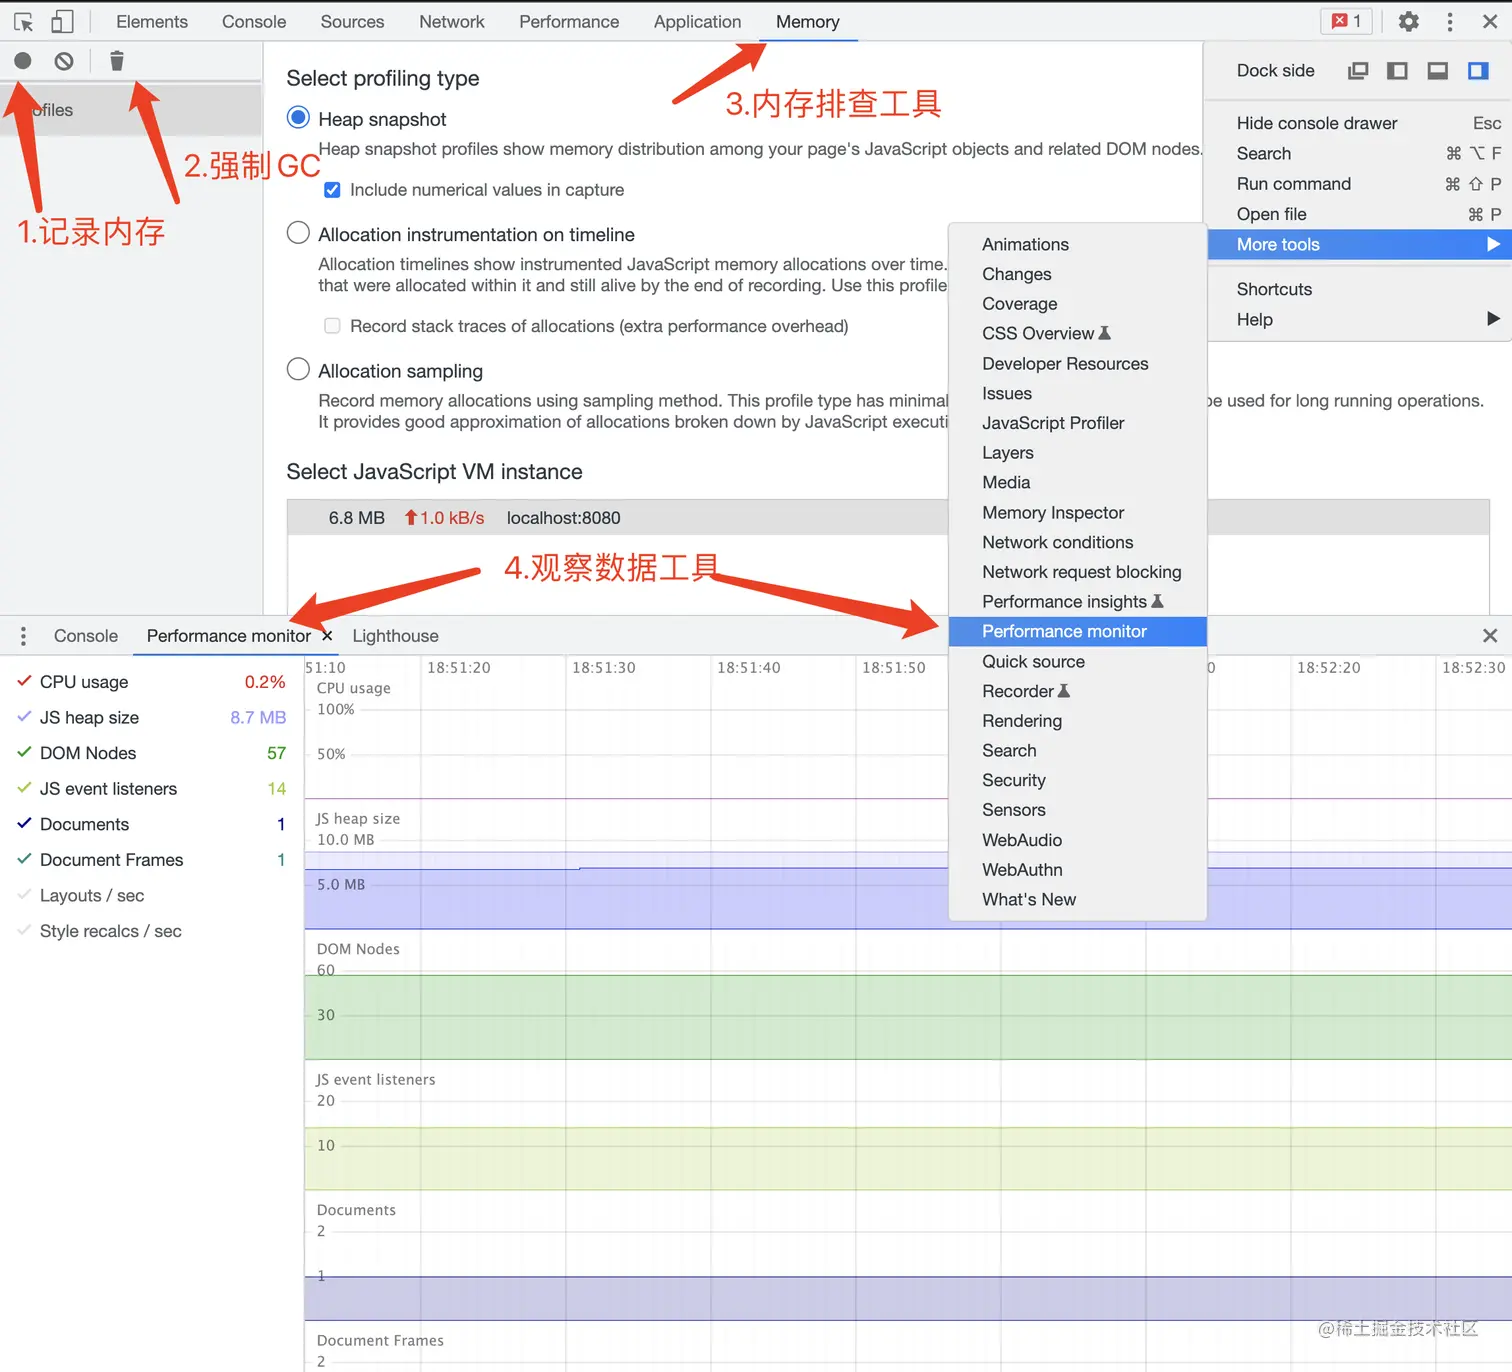Select the localhost:8080 VM instance row
Image resolution: width=1512 pixels, height=1372 pixels.
(x=888, y=518)
